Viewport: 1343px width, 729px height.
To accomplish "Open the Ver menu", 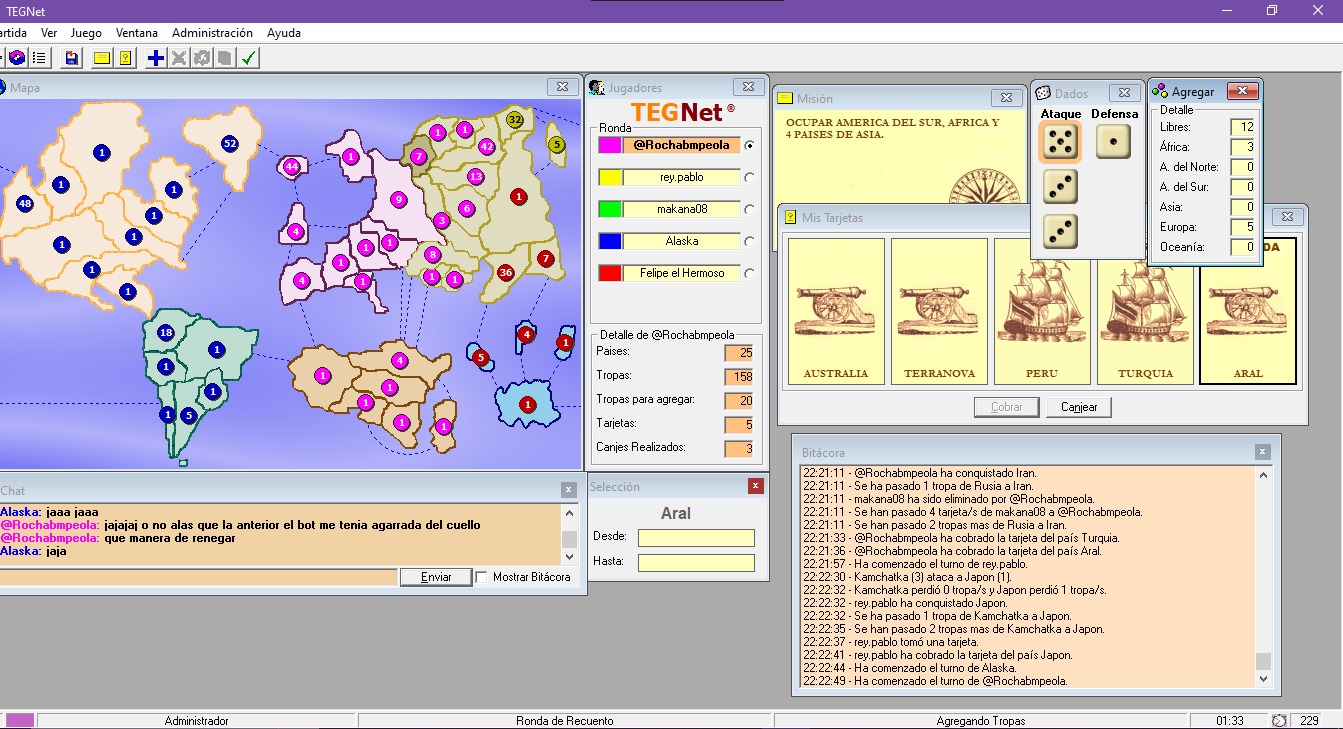I will pos(49,33).
